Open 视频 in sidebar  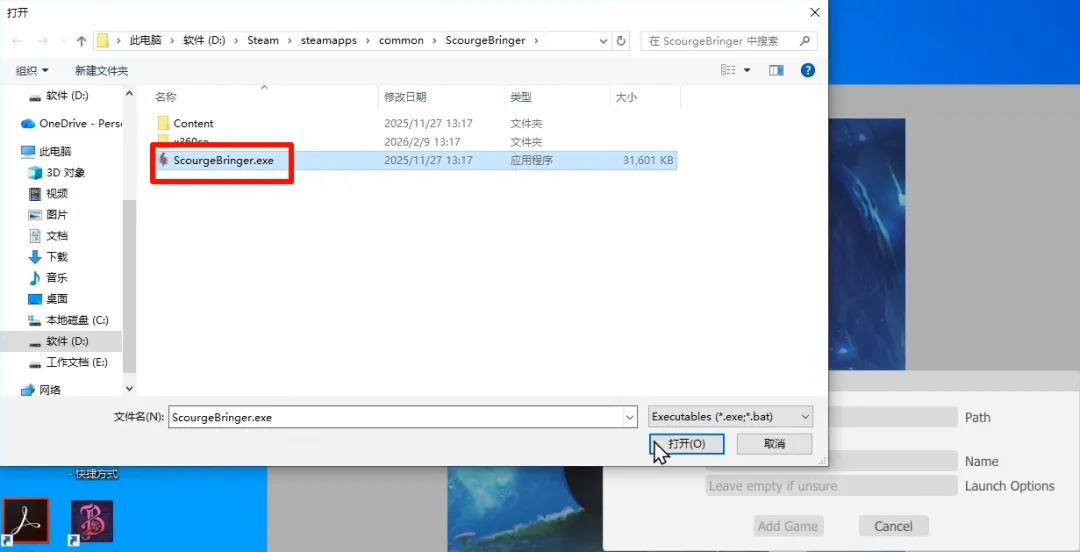pos(48,194)
